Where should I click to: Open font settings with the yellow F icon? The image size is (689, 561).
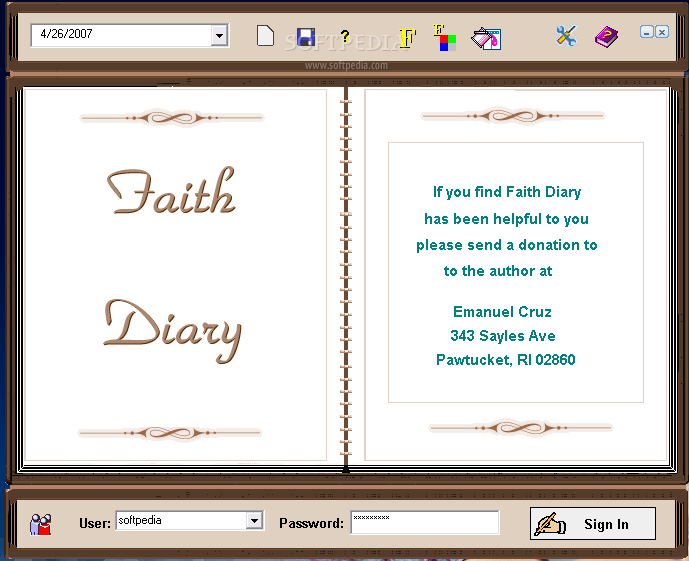pyautogui.click(x=407, y=38)
